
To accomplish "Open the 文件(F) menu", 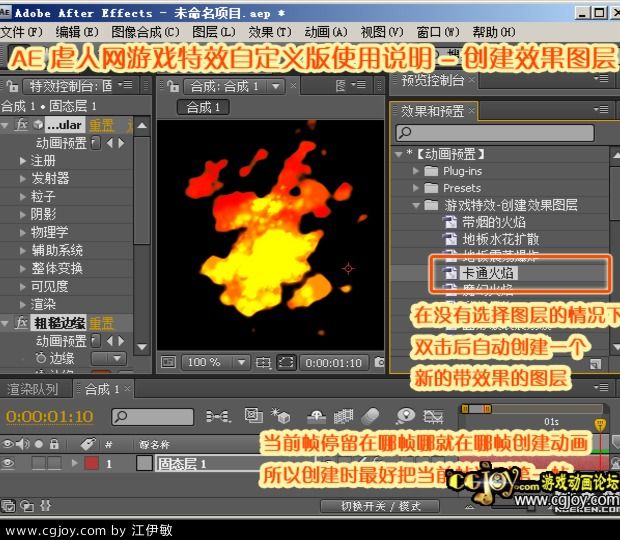I will [21, 32].
